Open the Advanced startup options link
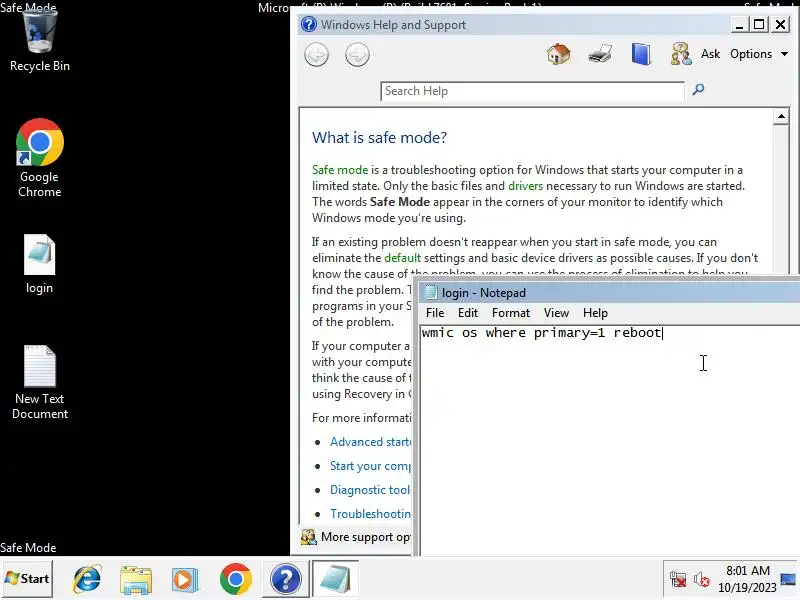This screenshot has width=800, height=600. [370, 442]
